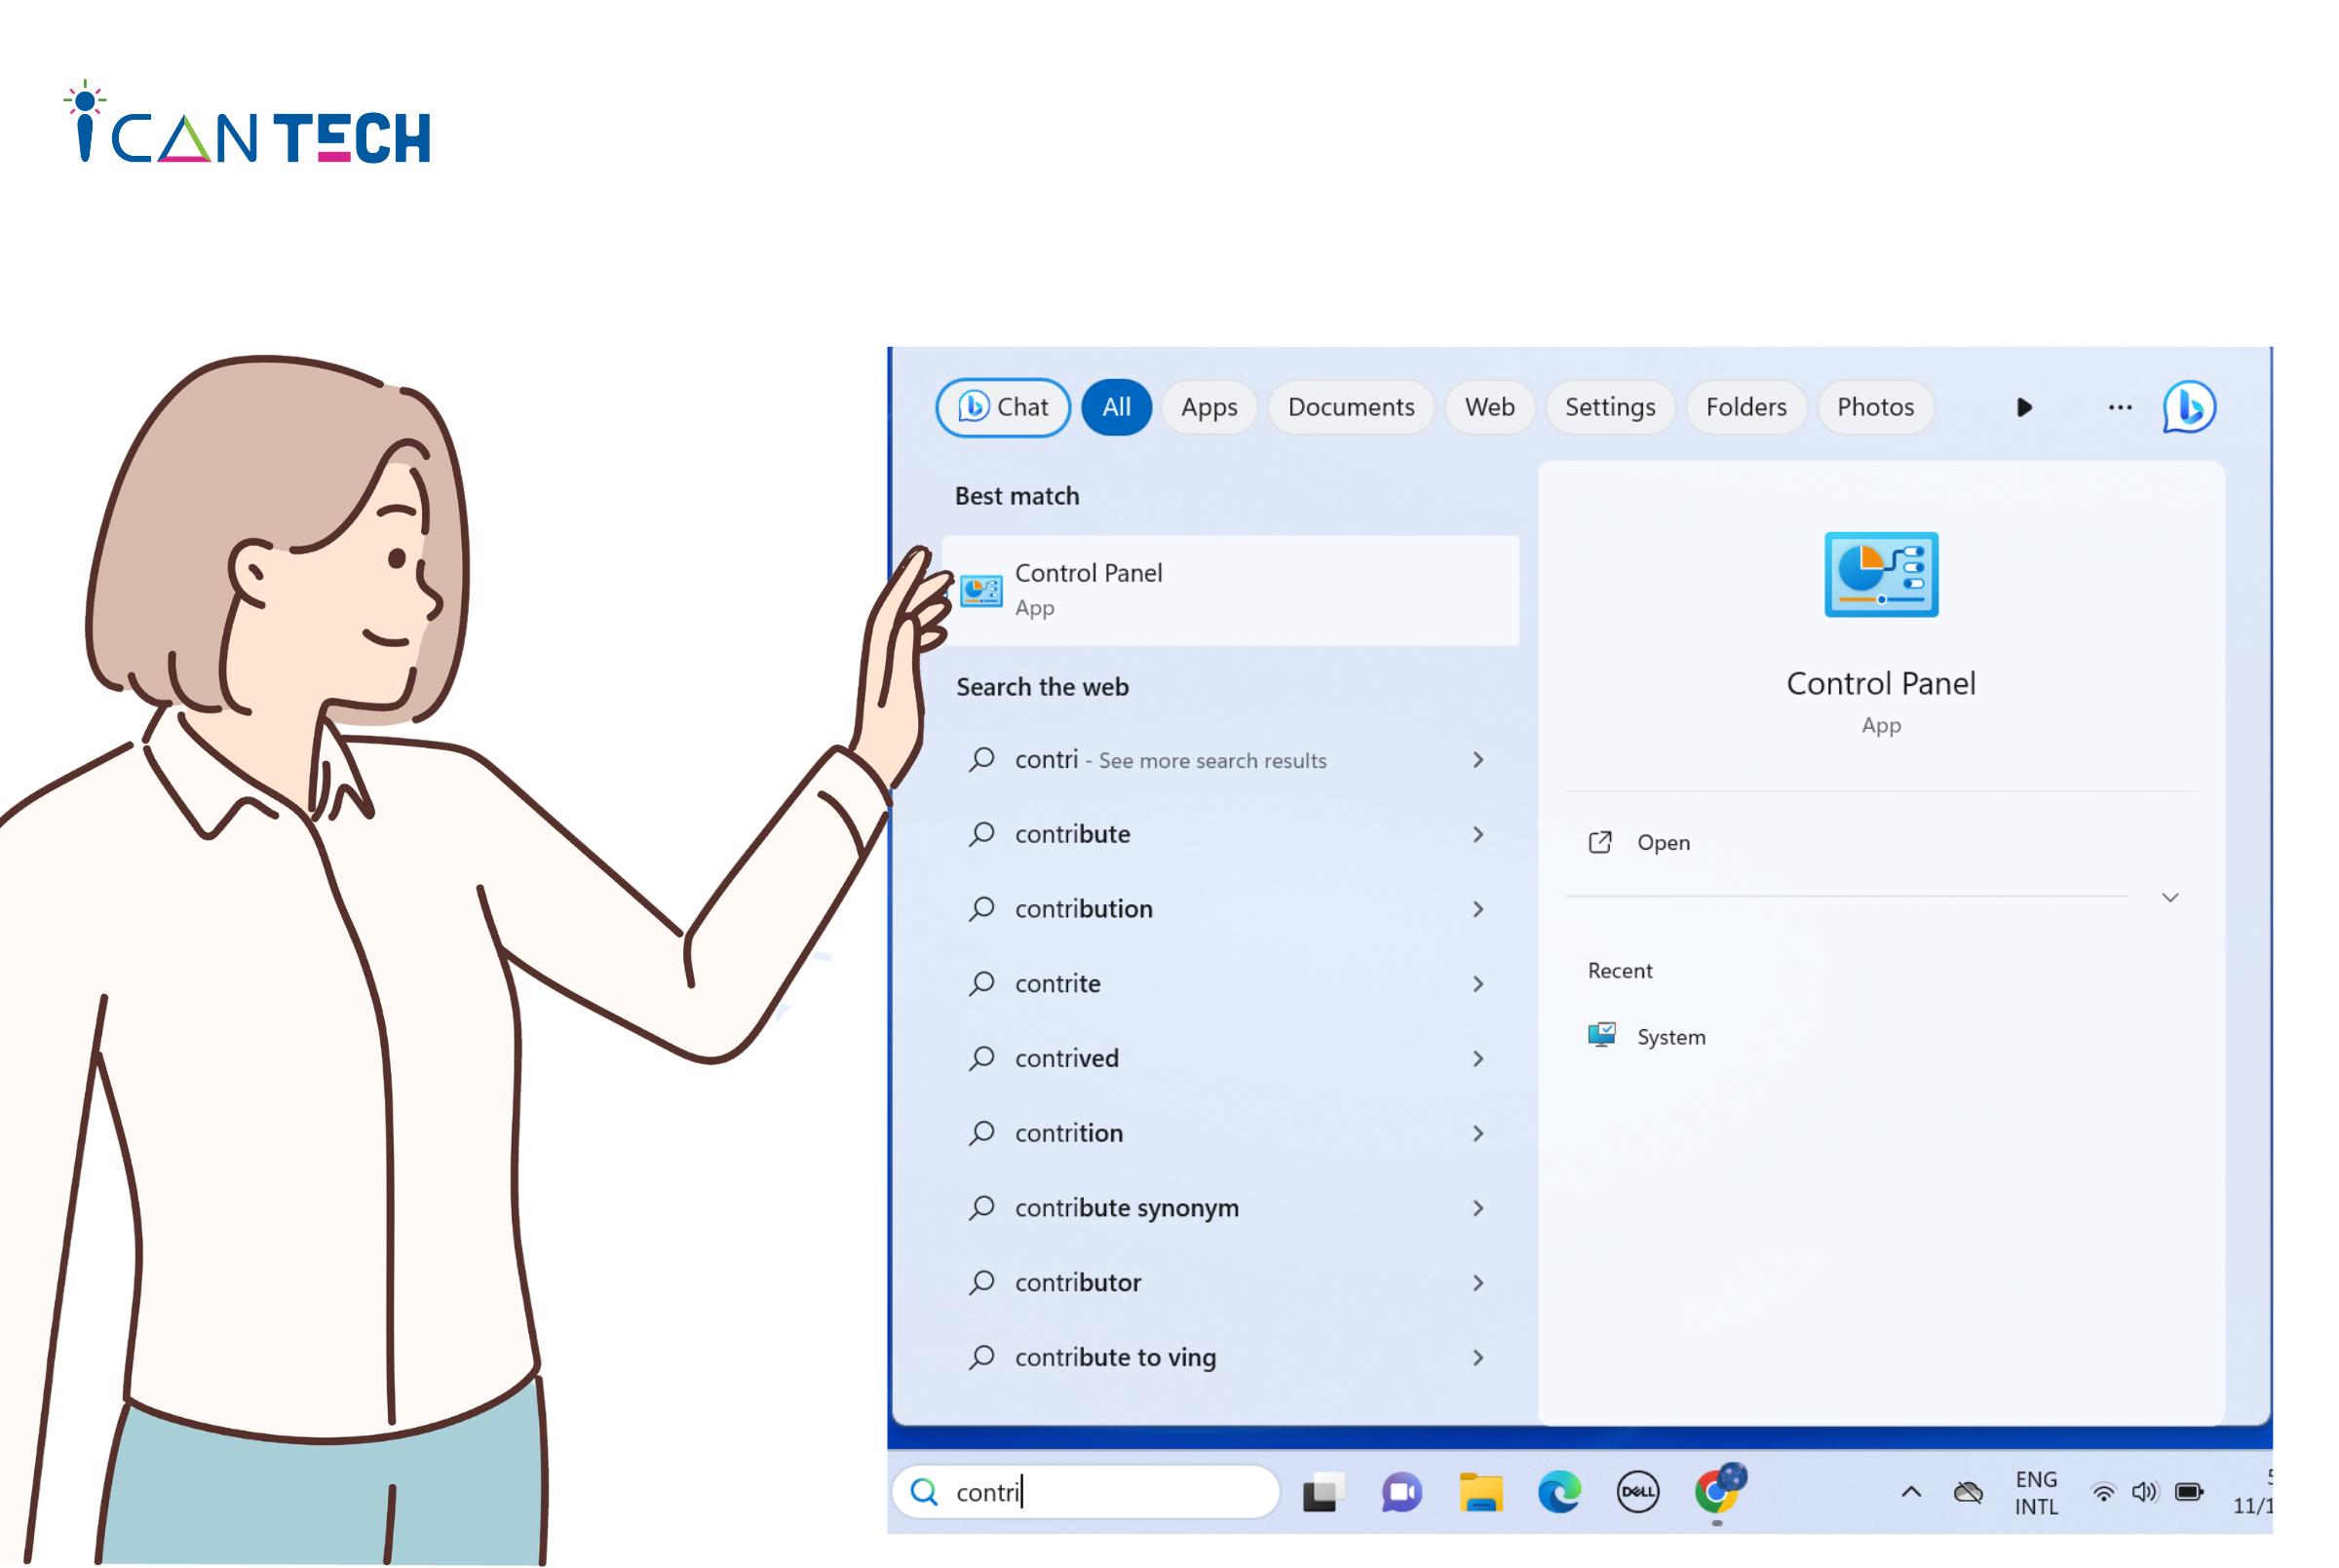Open Control Panel using the Open link
2339x1568 pixels.
point(1662,842)
